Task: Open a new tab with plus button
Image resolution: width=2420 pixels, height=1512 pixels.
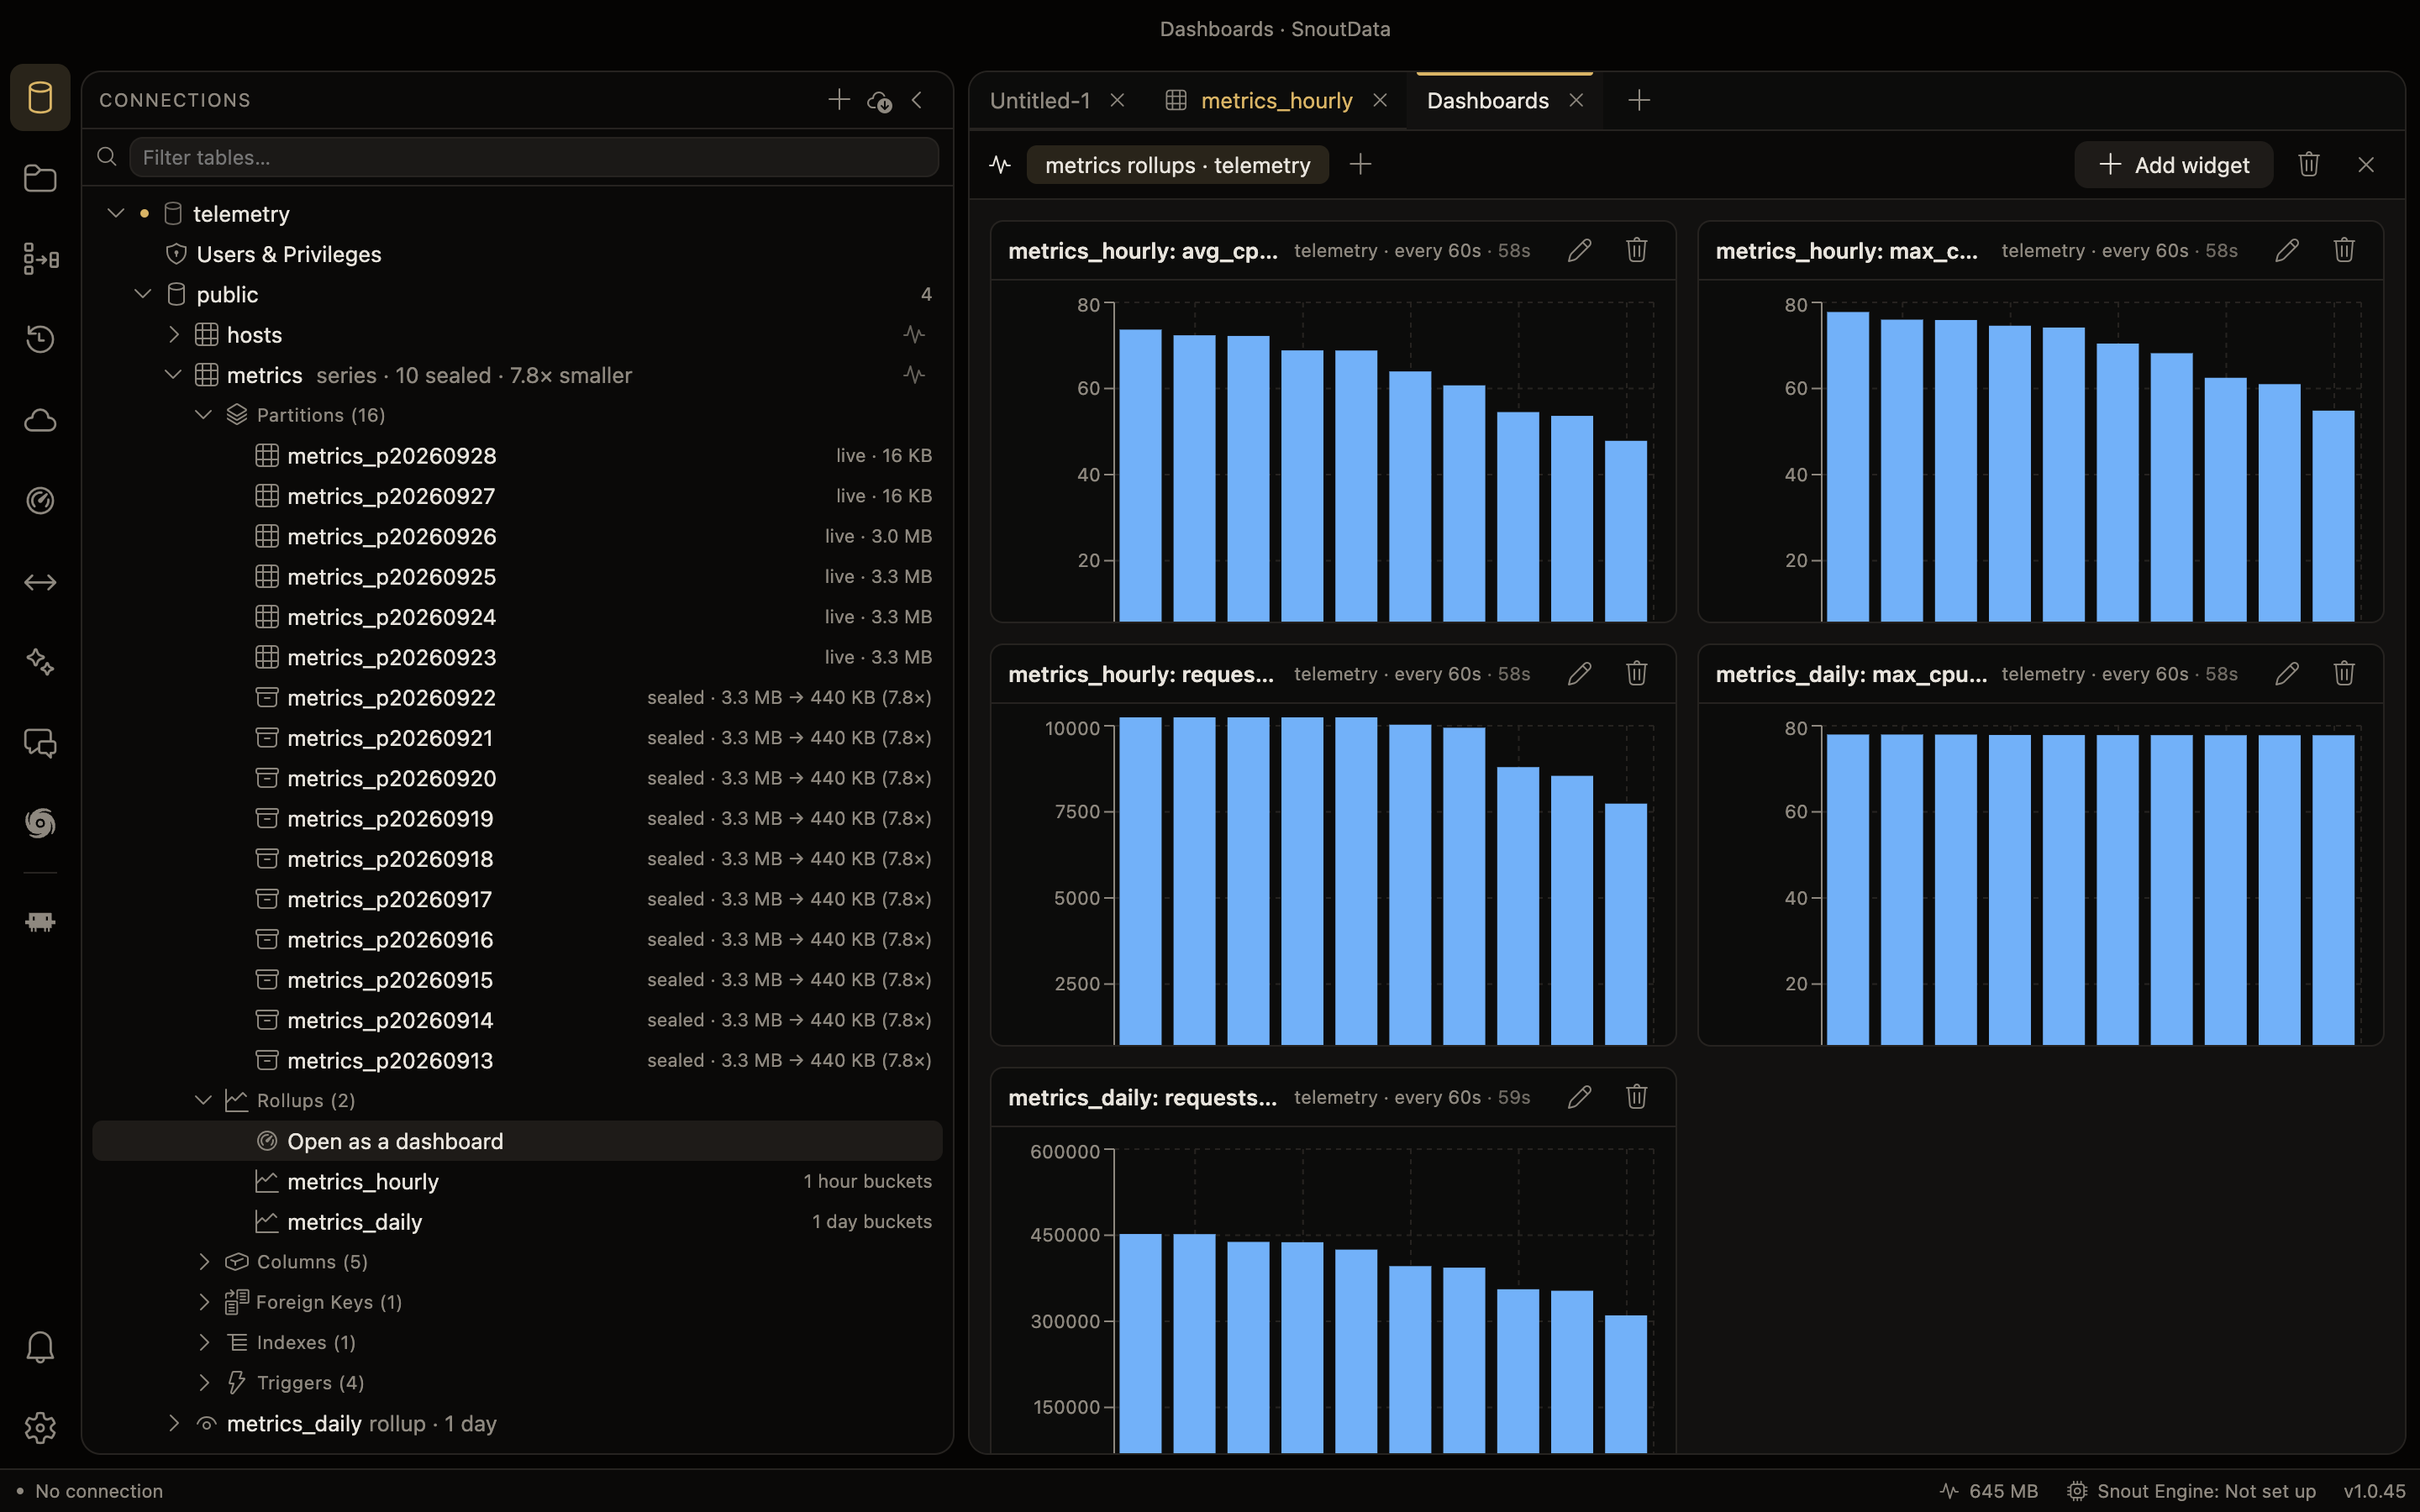Action: tap(1638, 100)
